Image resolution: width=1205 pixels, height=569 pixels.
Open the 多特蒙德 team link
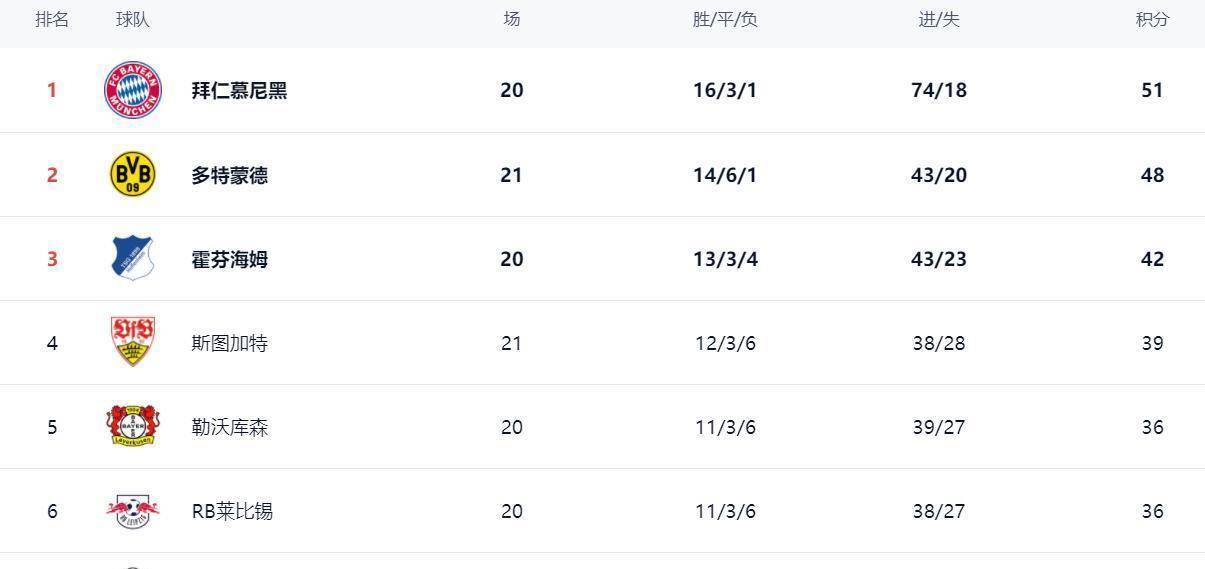coord(229,175)
